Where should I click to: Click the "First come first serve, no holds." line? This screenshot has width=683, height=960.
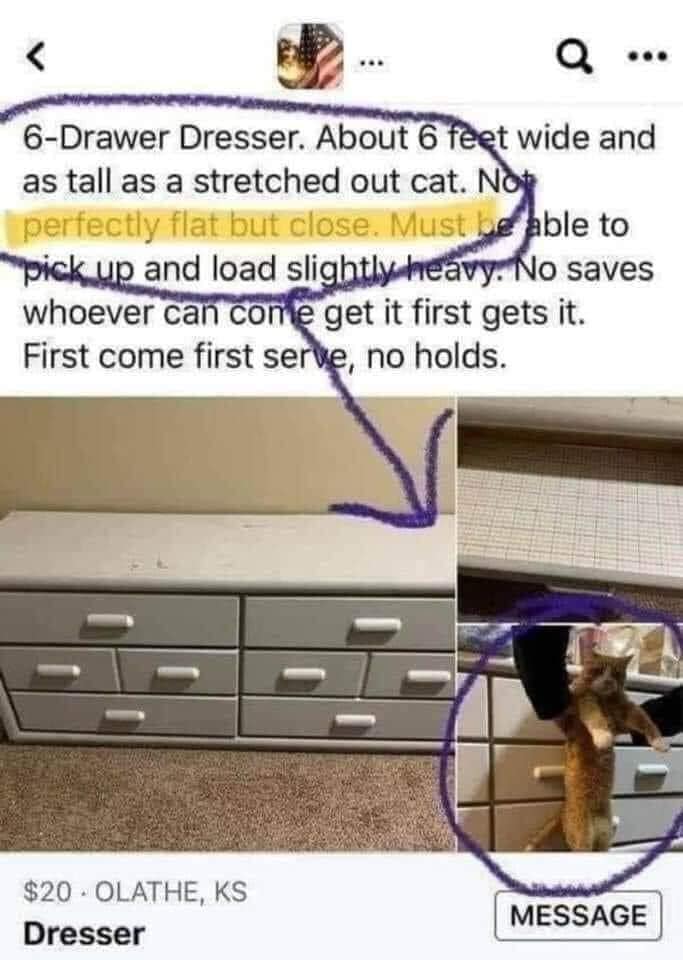pos(264,356)
